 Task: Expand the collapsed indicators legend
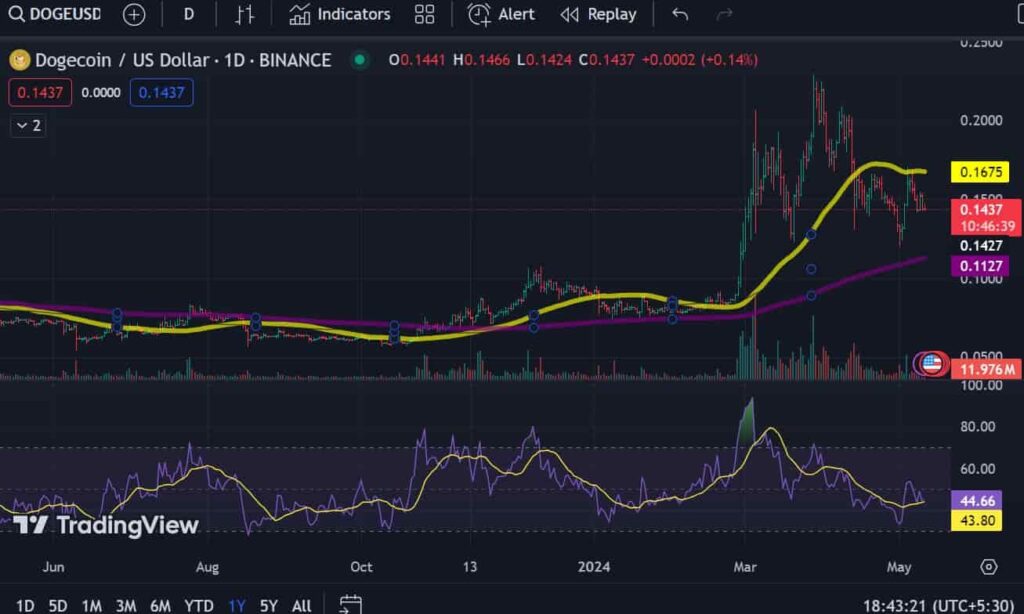[x=28, y=125]
